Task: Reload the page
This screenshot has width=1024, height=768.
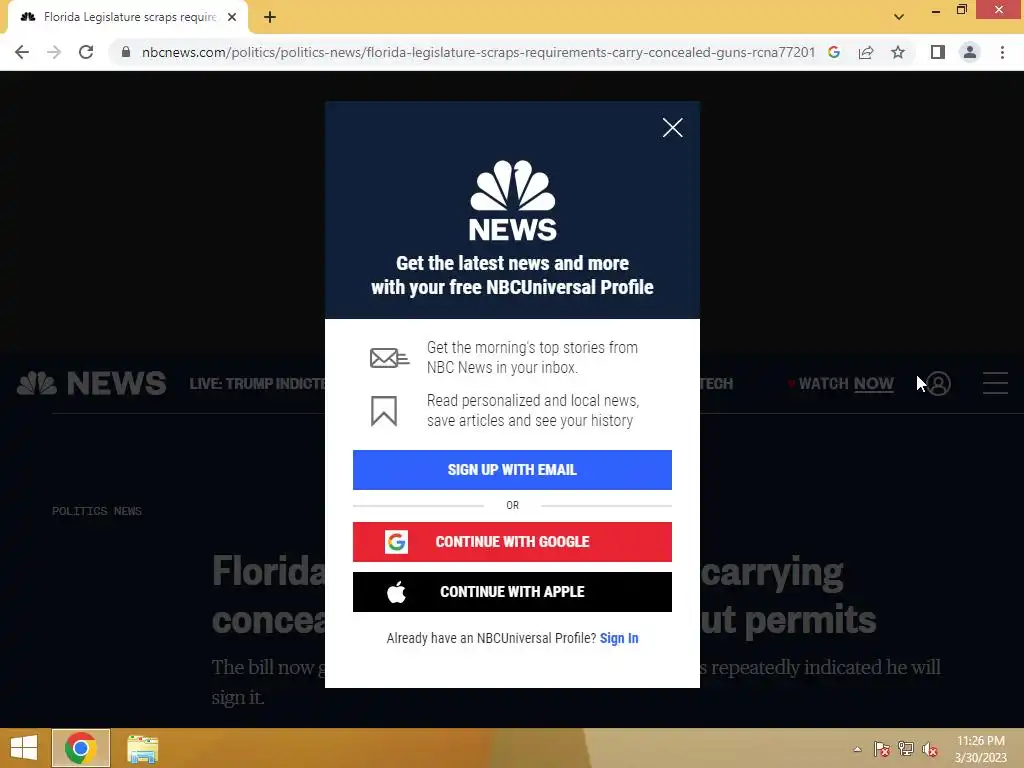Action: coord(86,52)
